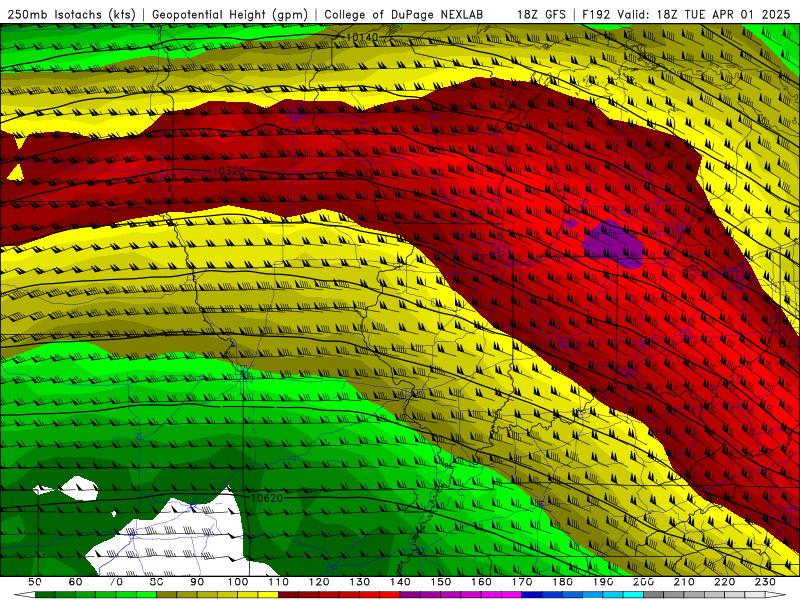Click the purple jet-core maximum on the map

[612, 245]
